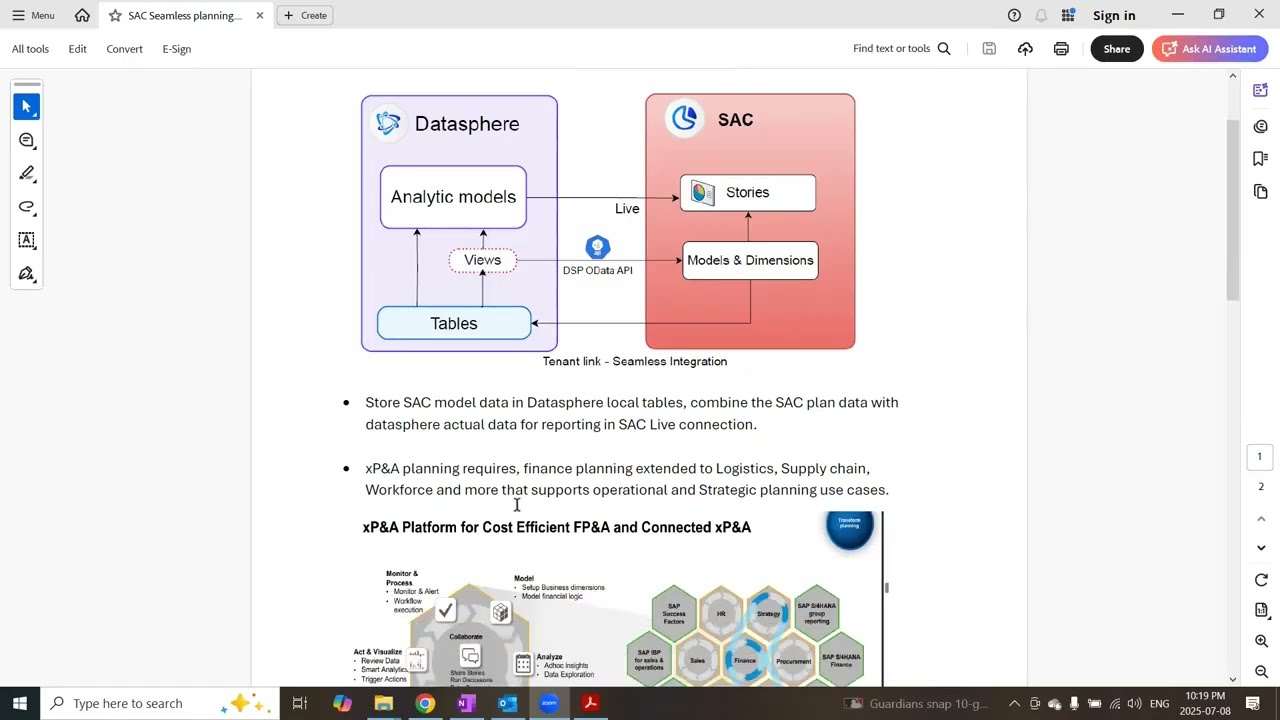This screenshot has height=720, width=1280.
Task: Open Task View on the taskbar
Action: (x=299, y=703)
